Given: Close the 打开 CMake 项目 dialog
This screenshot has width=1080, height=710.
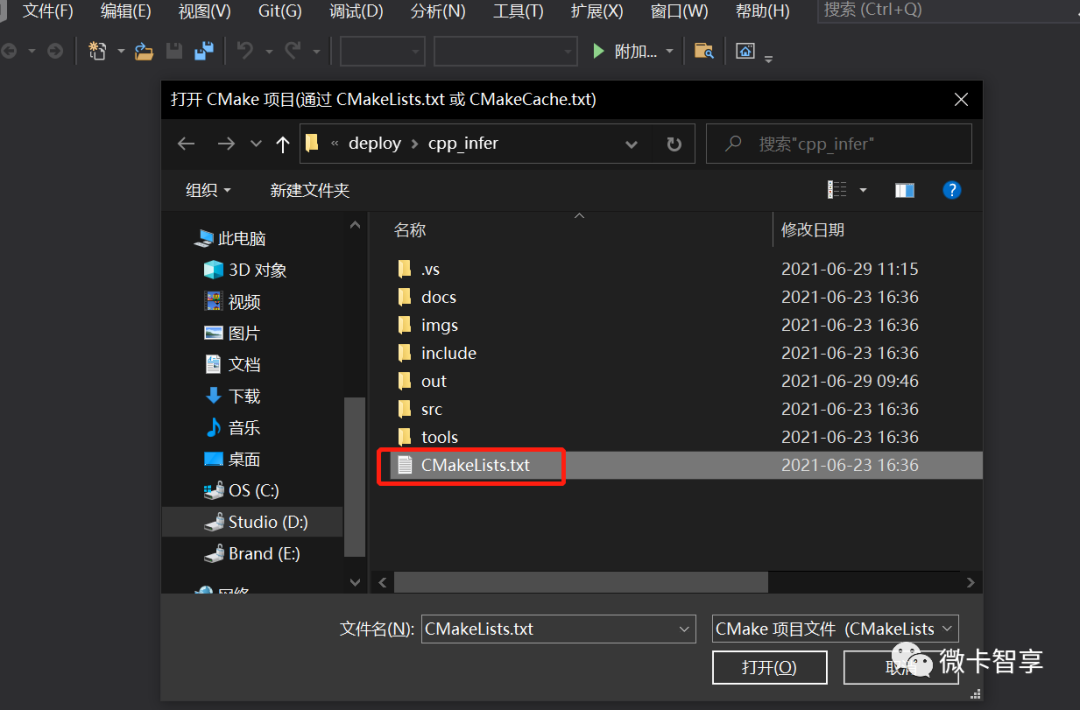Looking at the screenshot, I should coord(961,99).
